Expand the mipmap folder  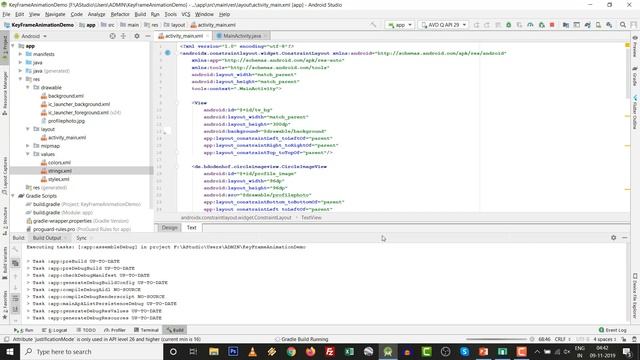28,146
